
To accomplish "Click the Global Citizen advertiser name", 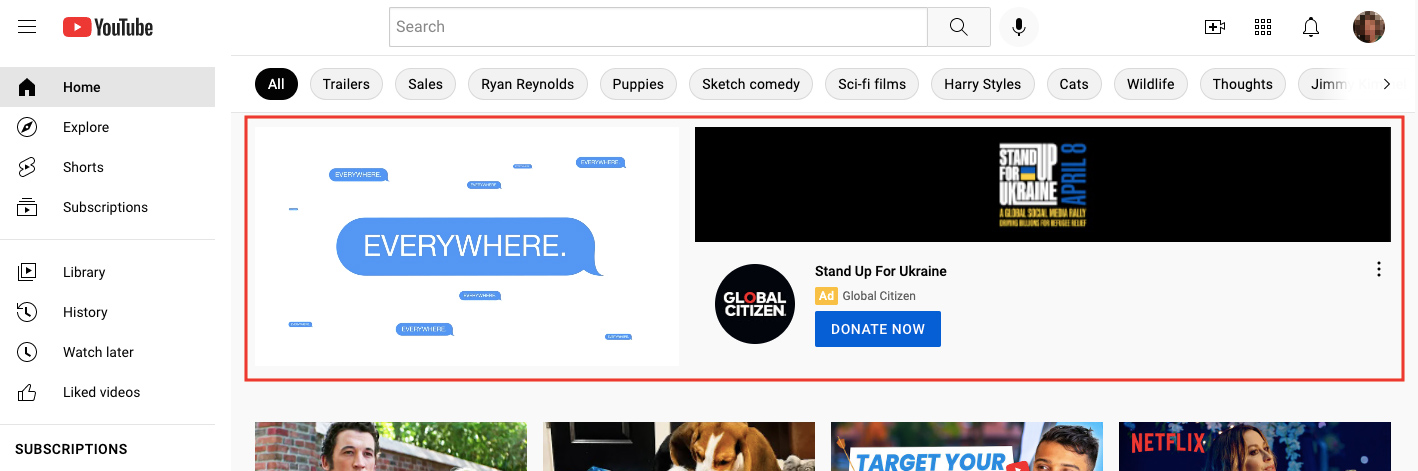I will point(879,296).
